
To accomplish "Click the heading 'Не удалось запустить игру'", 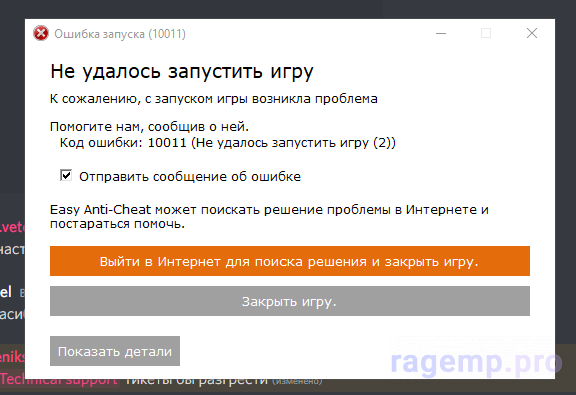I will point(182,72).
